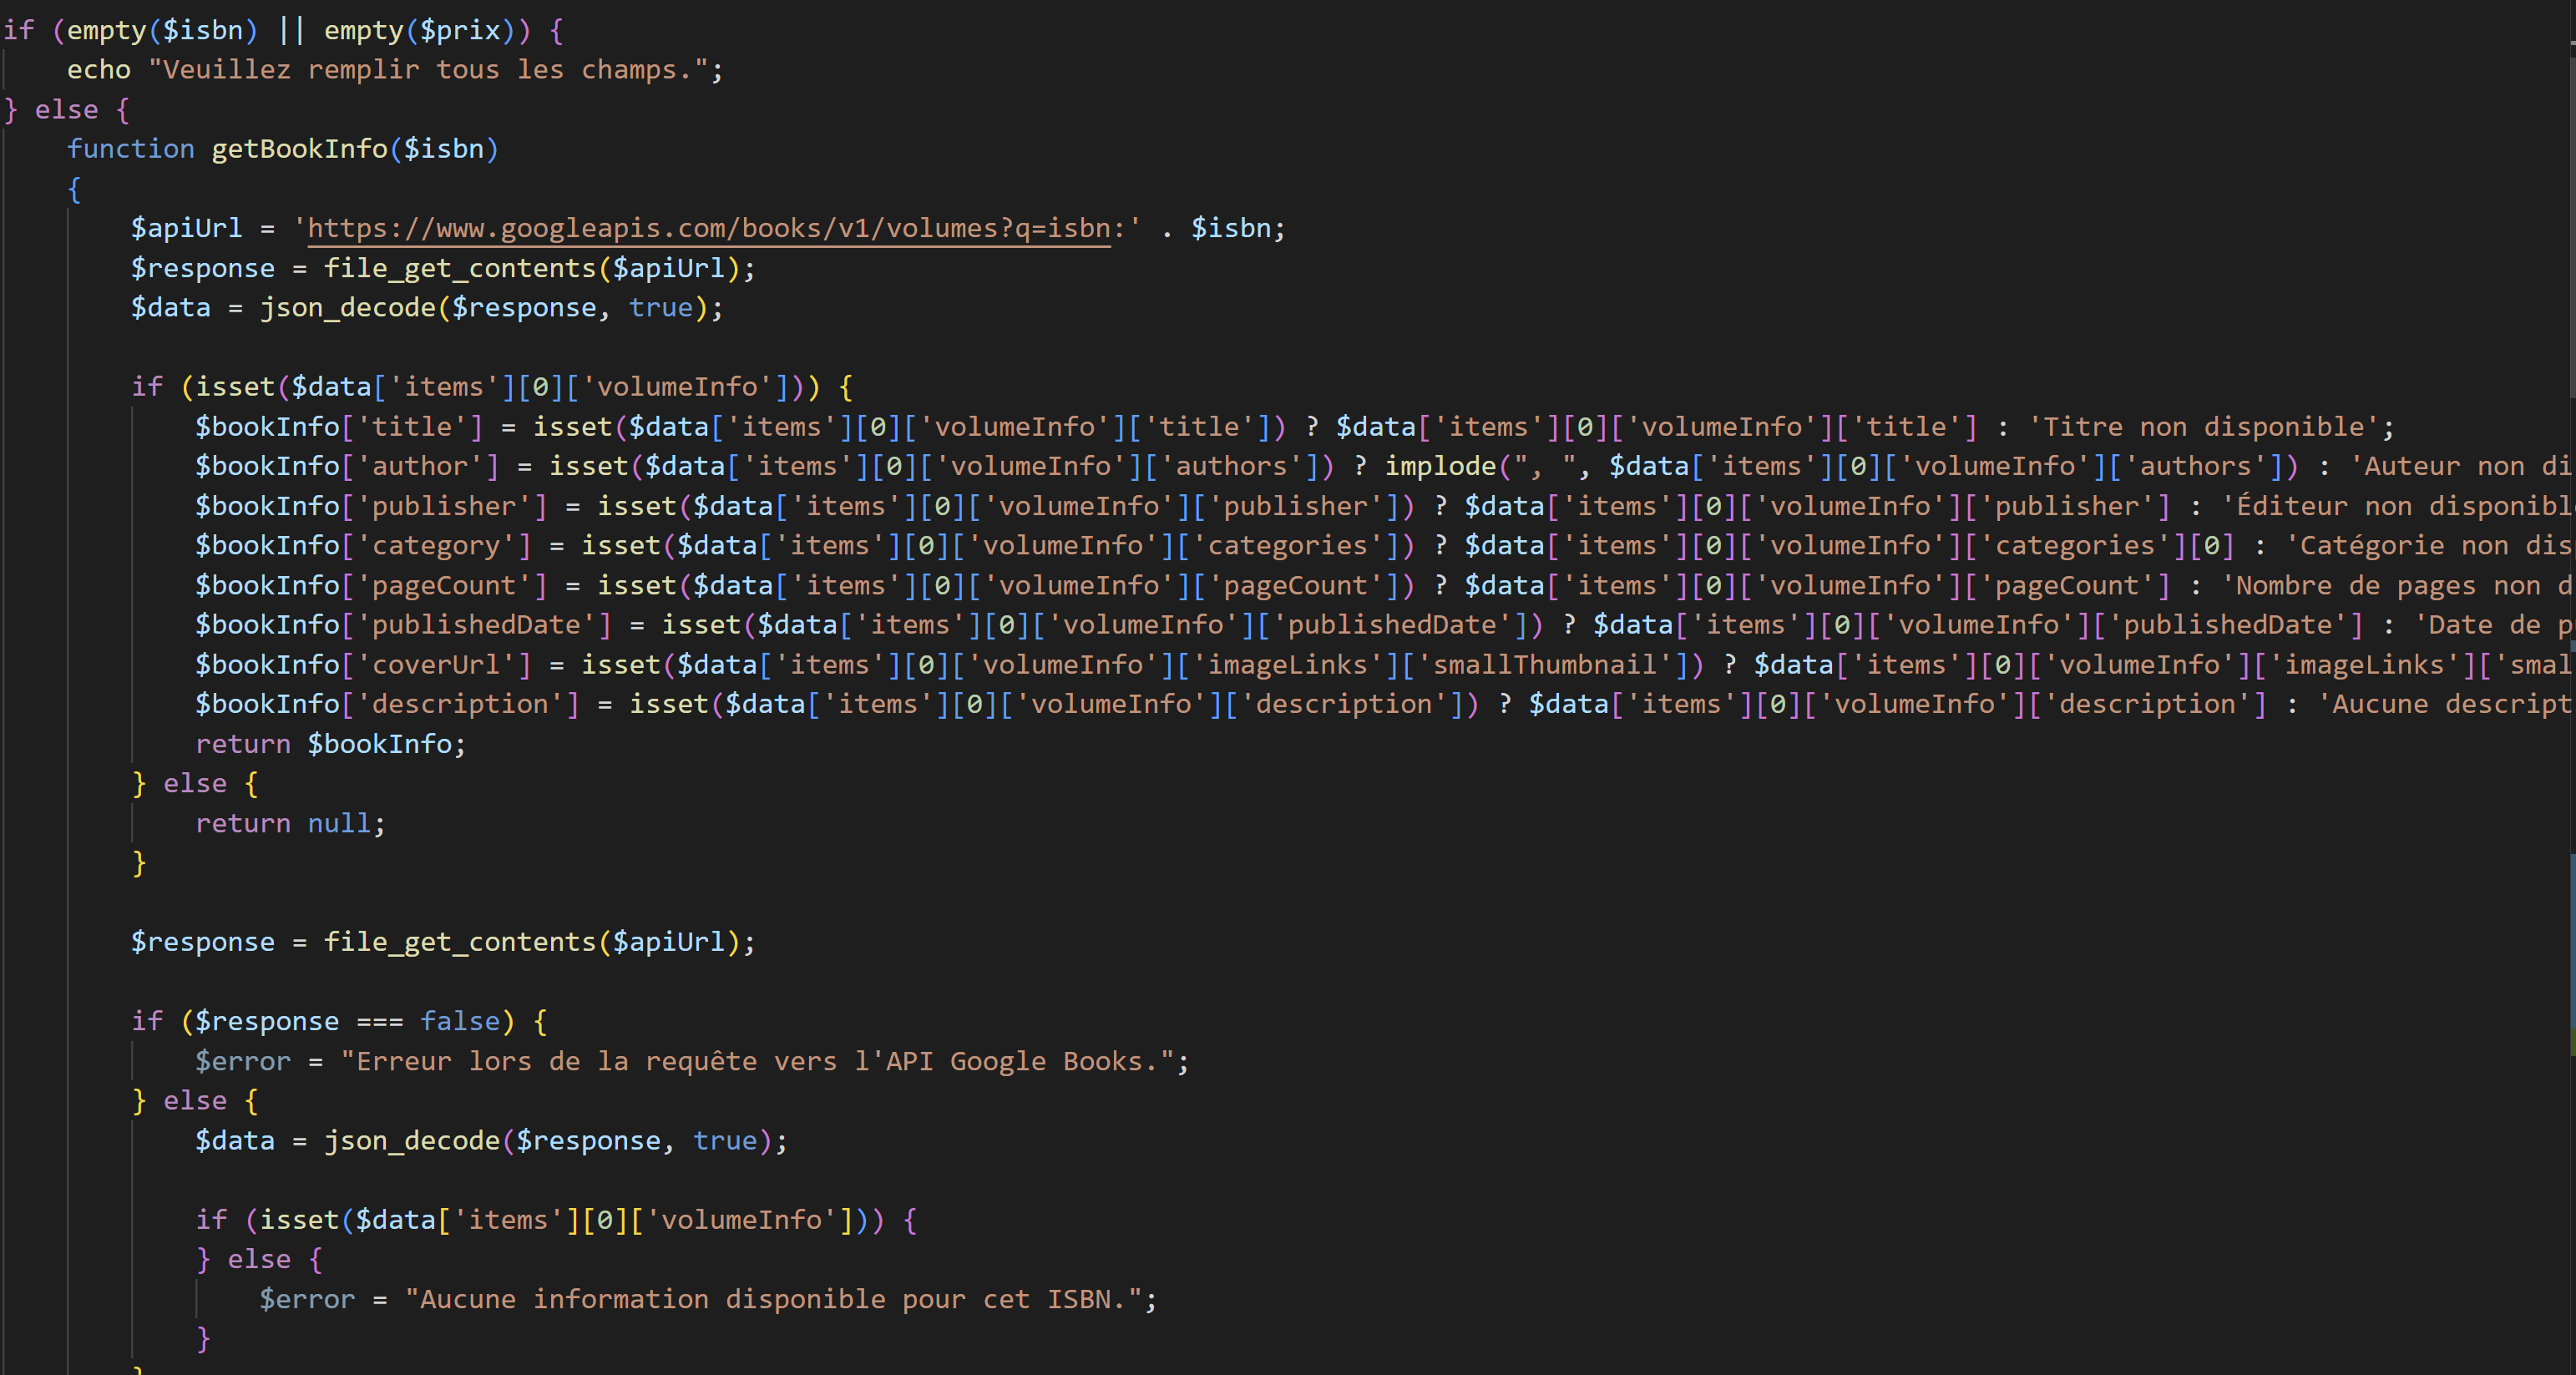This screenshot has width=2576, height=1375.
Task: Click $apiUrl in its assignment line
Action: [187, 229]
